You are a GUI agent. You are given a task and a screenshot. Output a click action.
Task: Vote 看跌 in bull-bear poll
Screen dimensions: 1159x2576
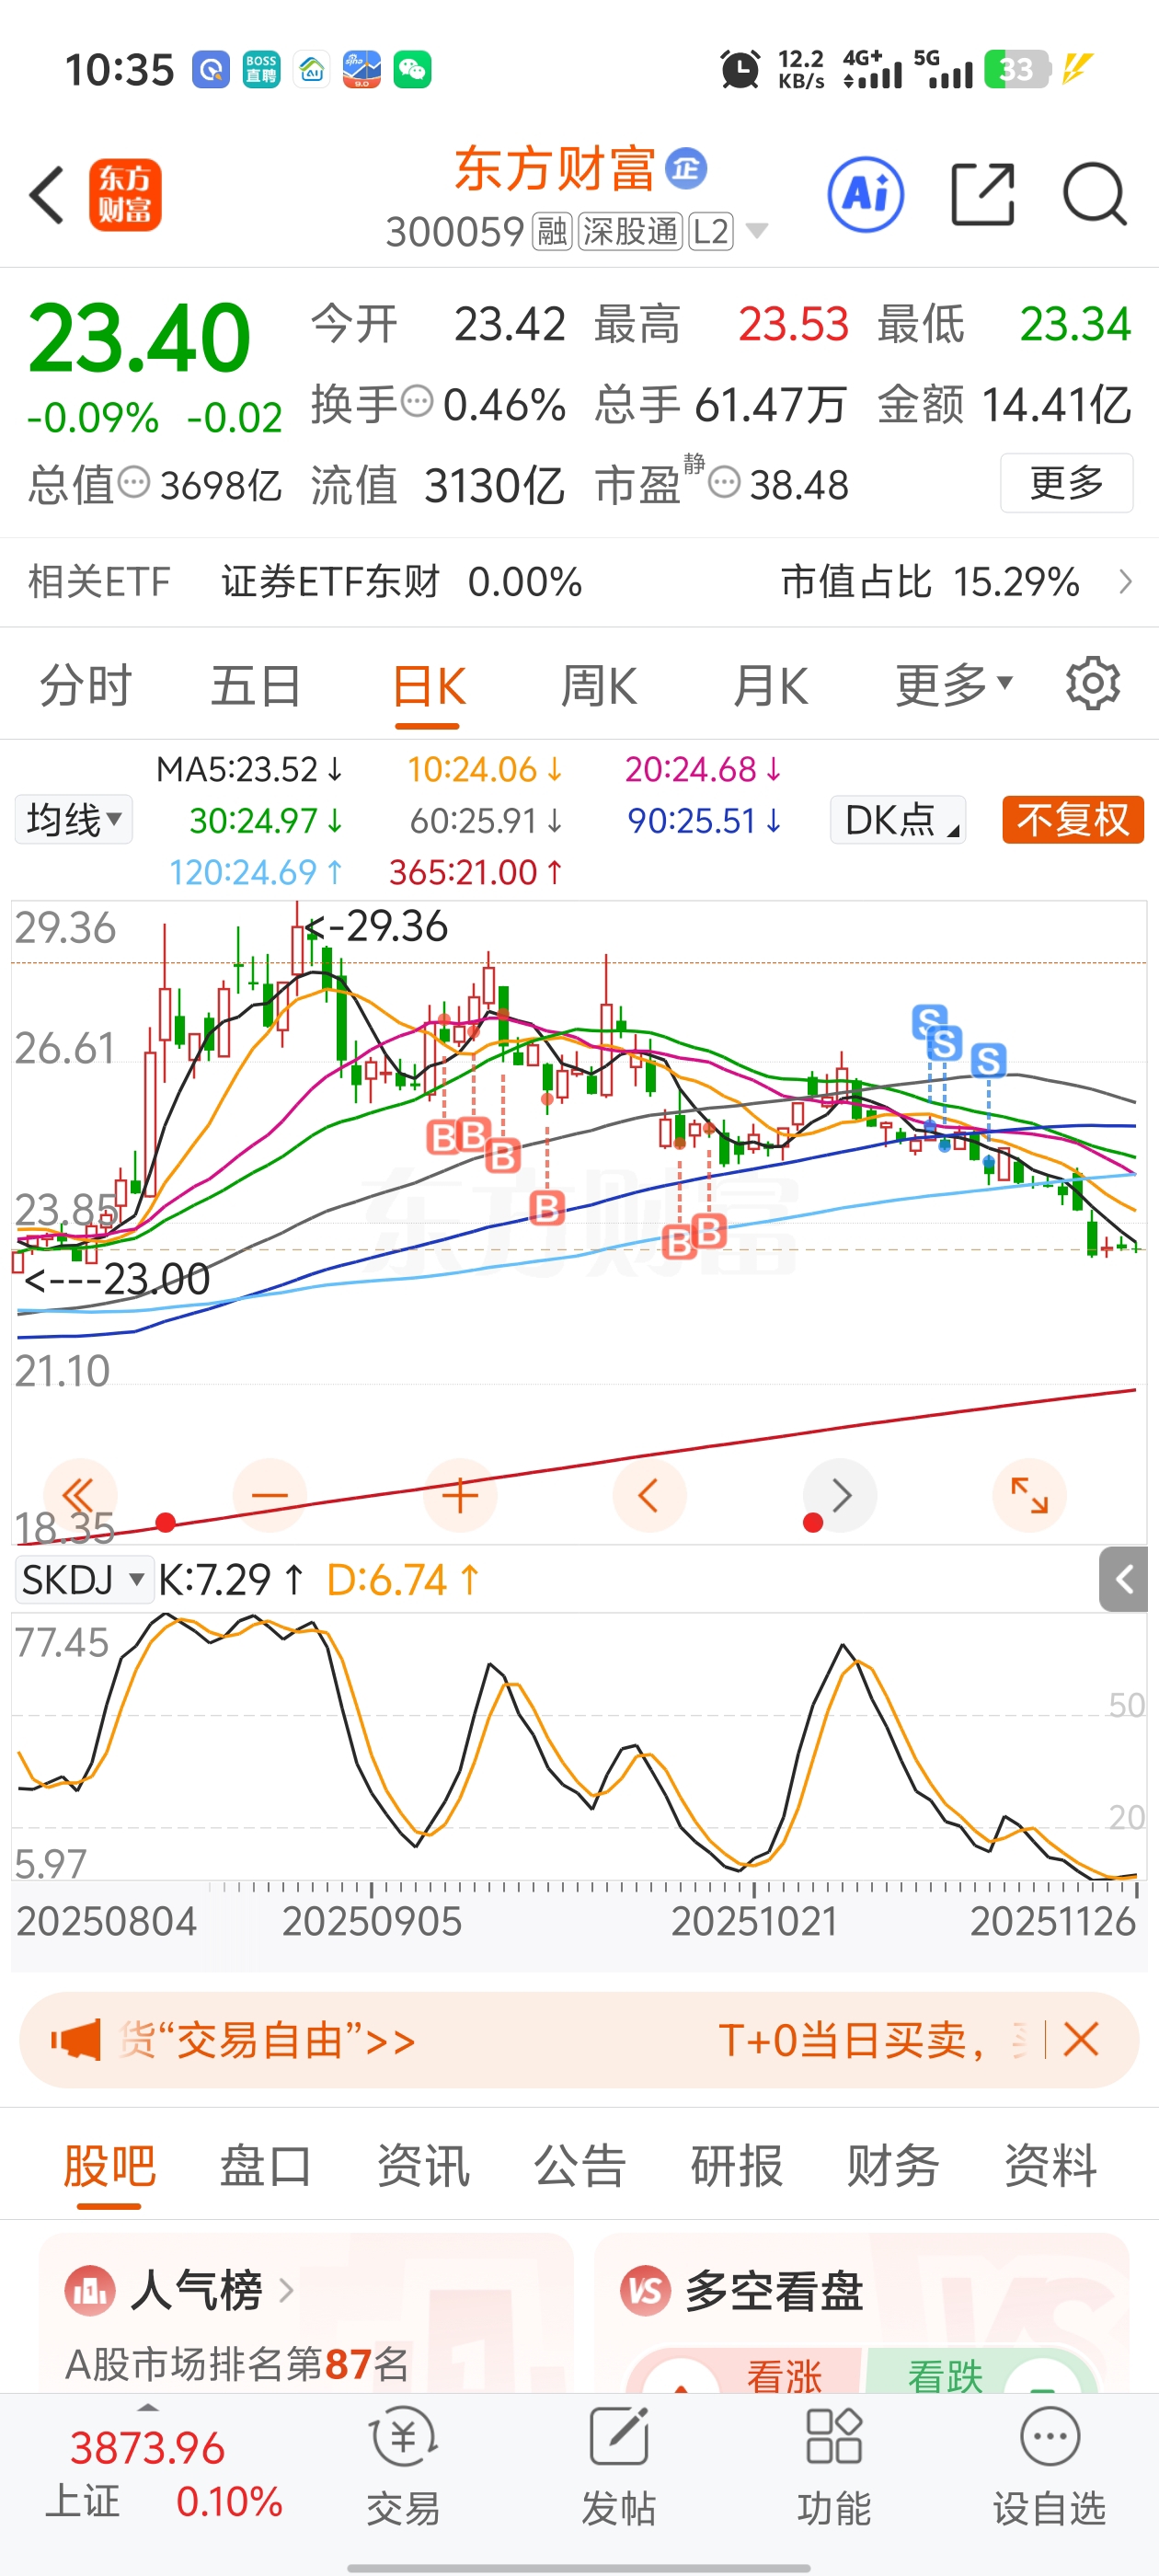point(945,2375)
